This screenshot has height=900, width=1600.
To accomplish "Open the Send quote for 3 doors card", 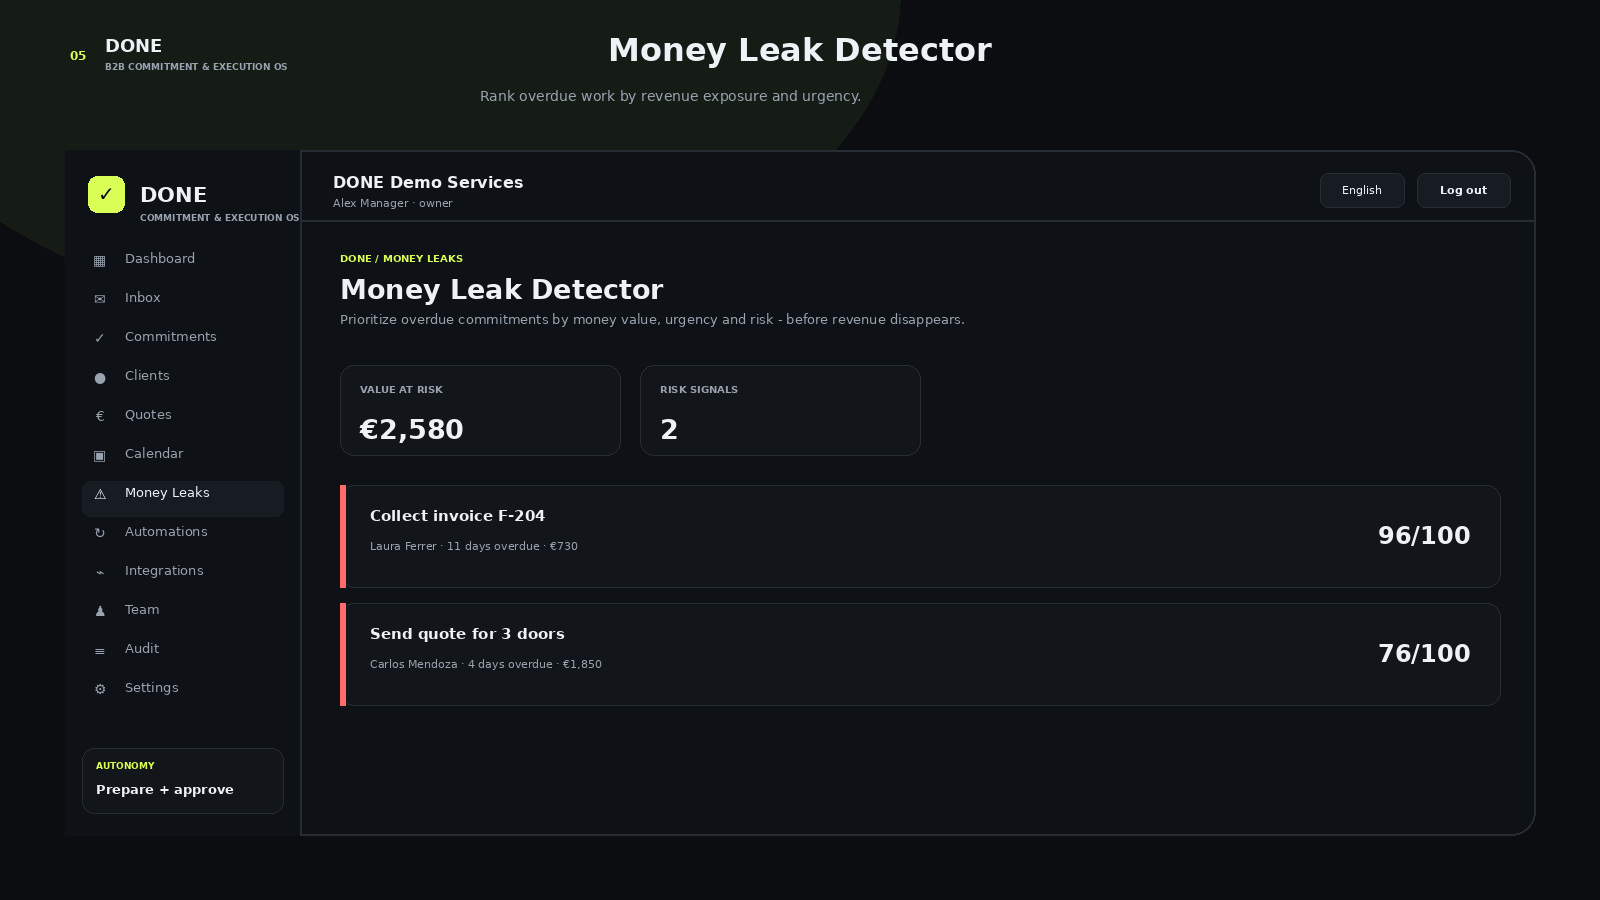I will click(x=920, y=654).
